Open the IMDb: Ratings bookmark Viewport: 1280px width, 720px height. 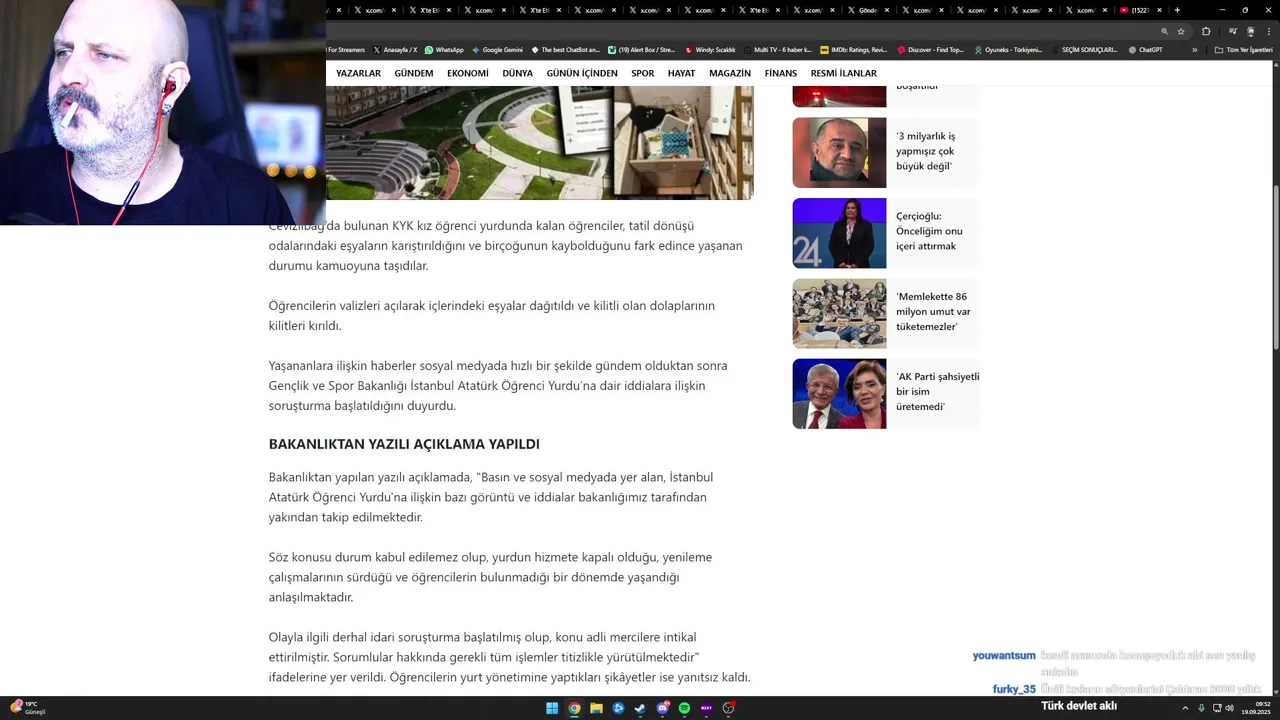tap(853, 49)
